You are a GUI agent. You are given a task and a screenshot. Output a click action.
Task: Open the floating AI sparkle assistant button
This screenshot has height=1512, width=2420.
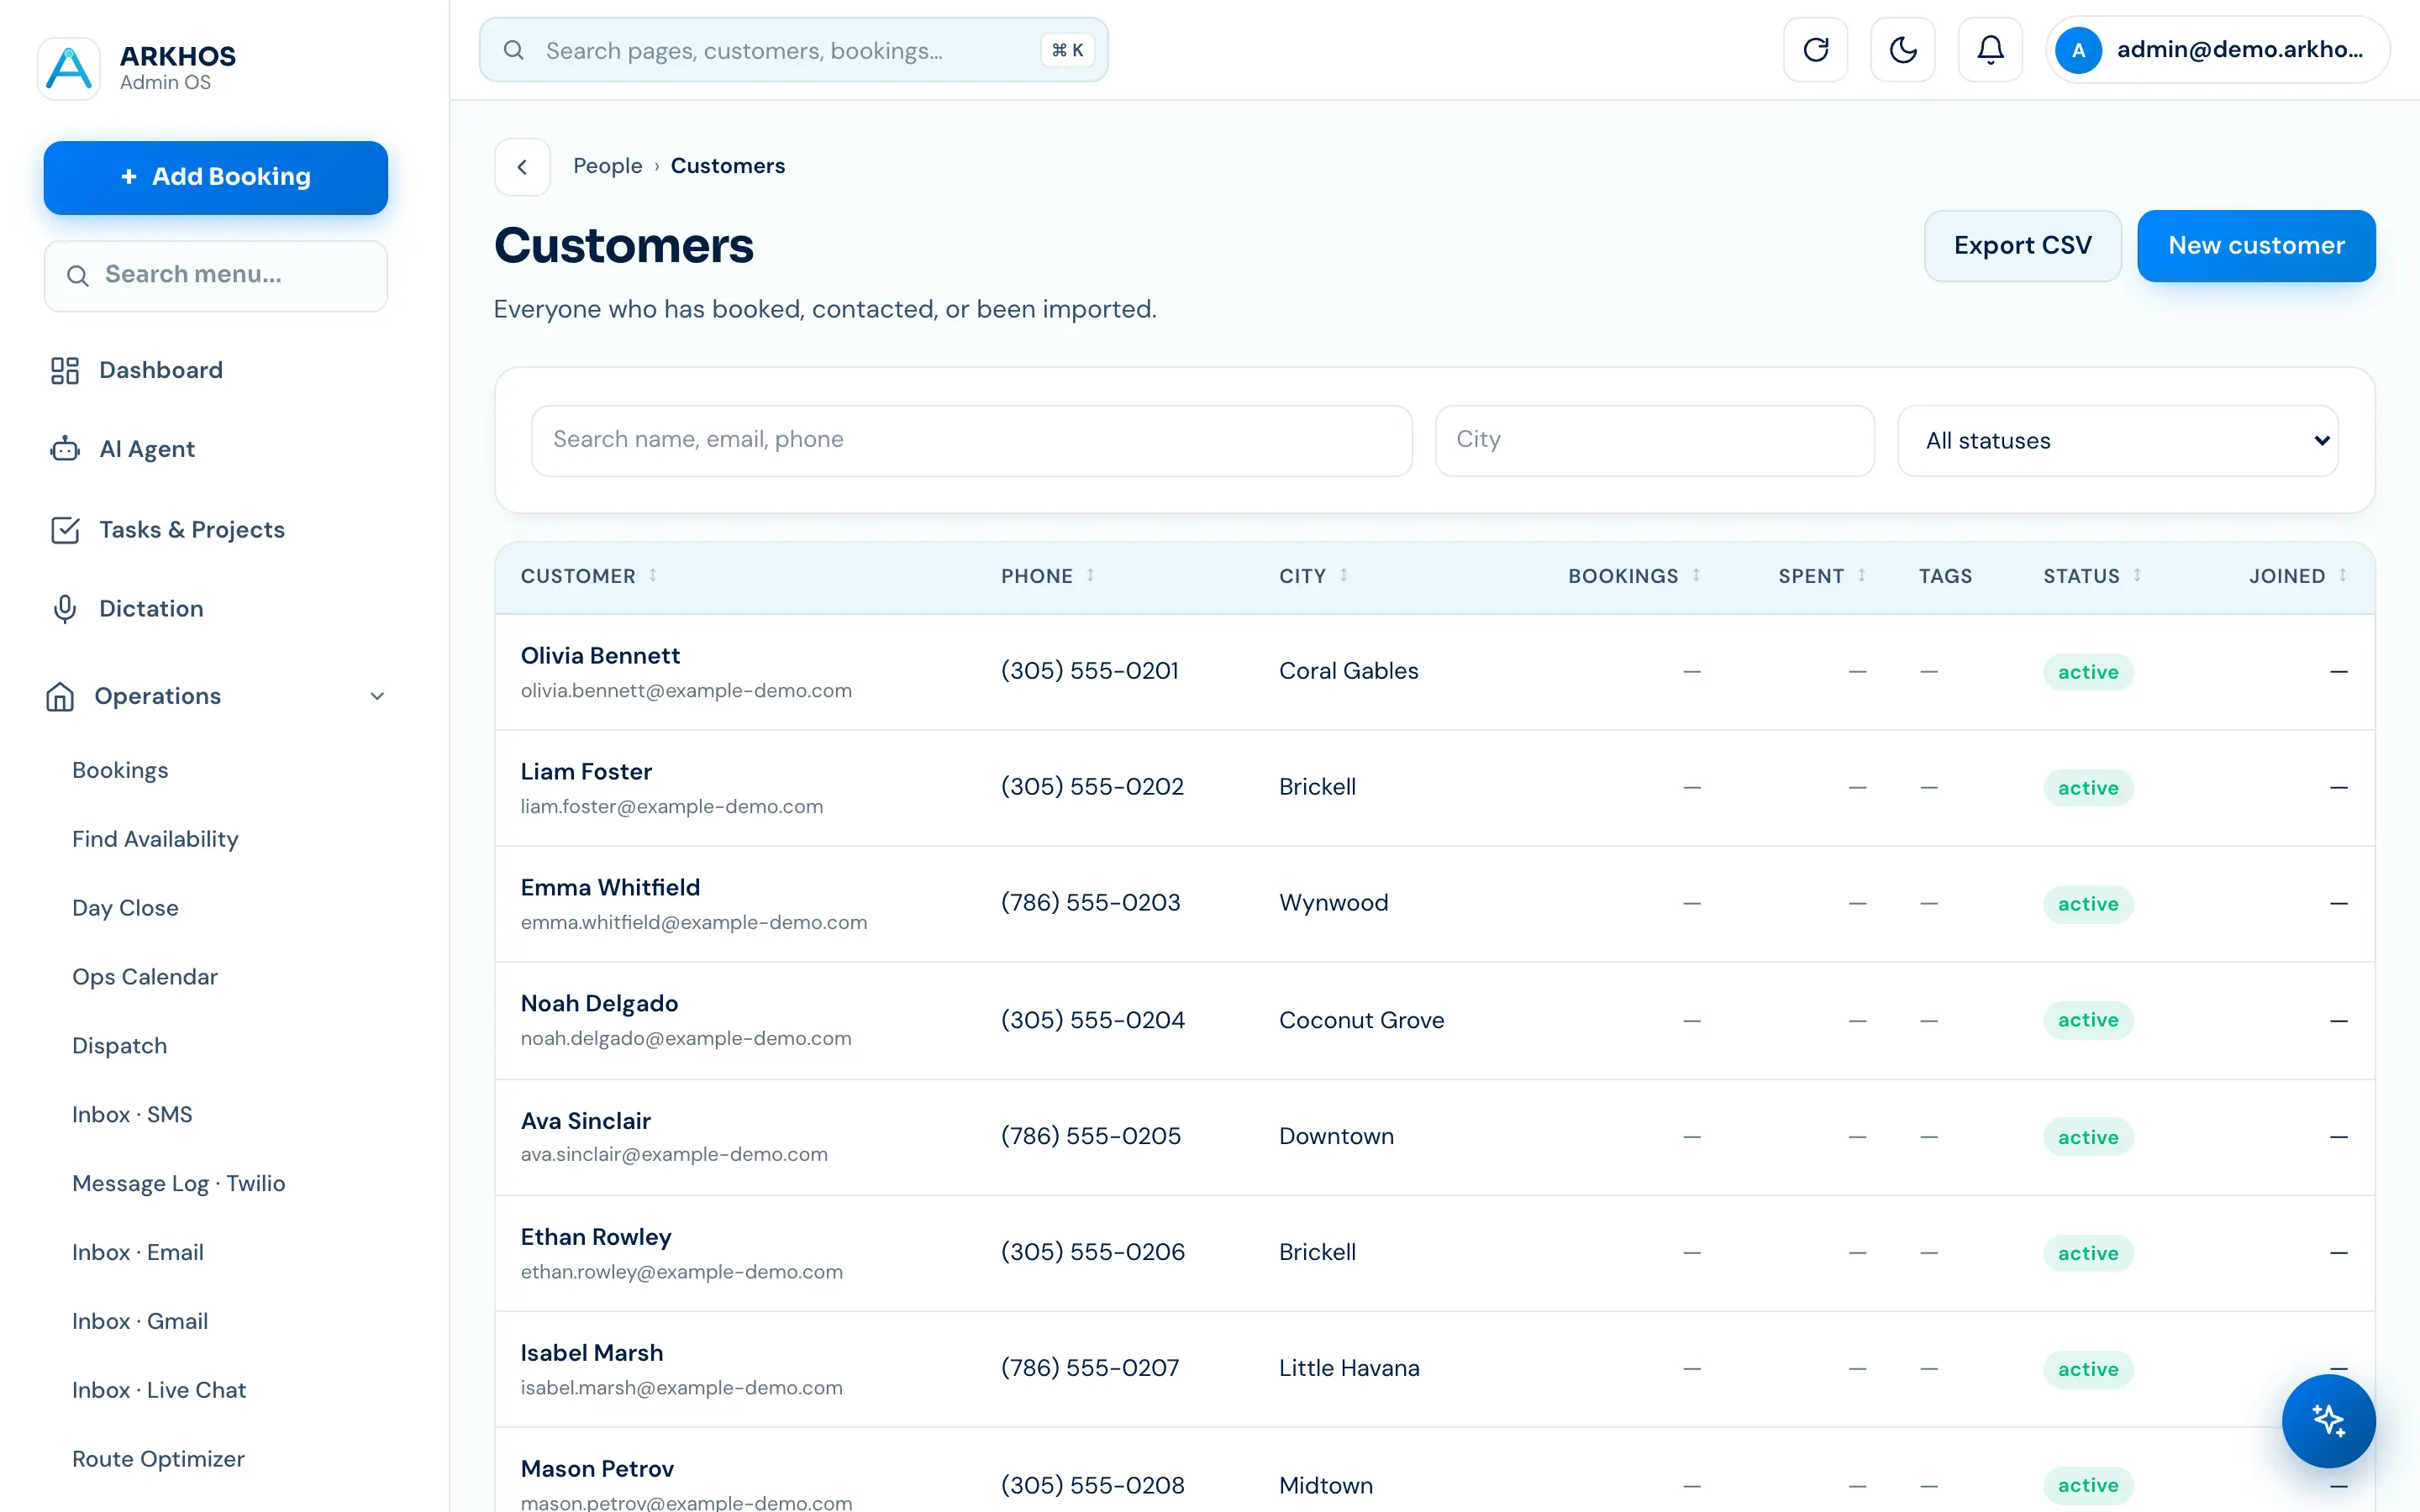click(x=2328, y=1420)
